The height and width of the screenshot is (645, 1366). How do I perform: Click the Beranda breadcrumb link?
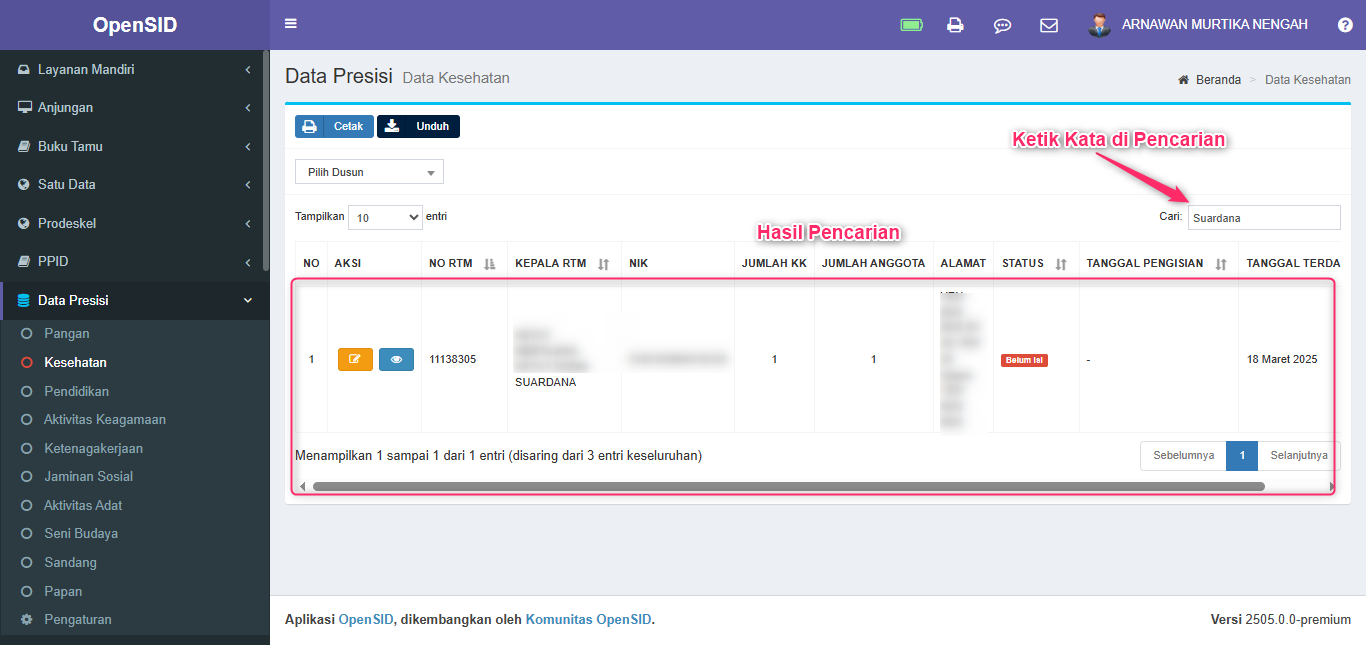[1218, 80]
